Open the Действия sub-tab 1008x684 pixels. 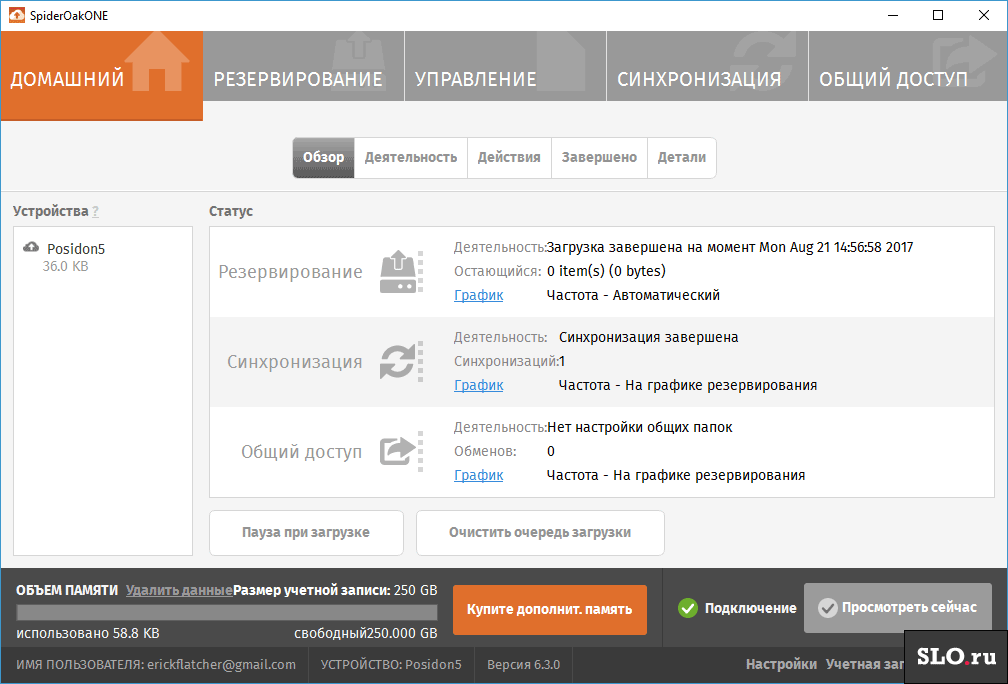click(x=509, y=158)
